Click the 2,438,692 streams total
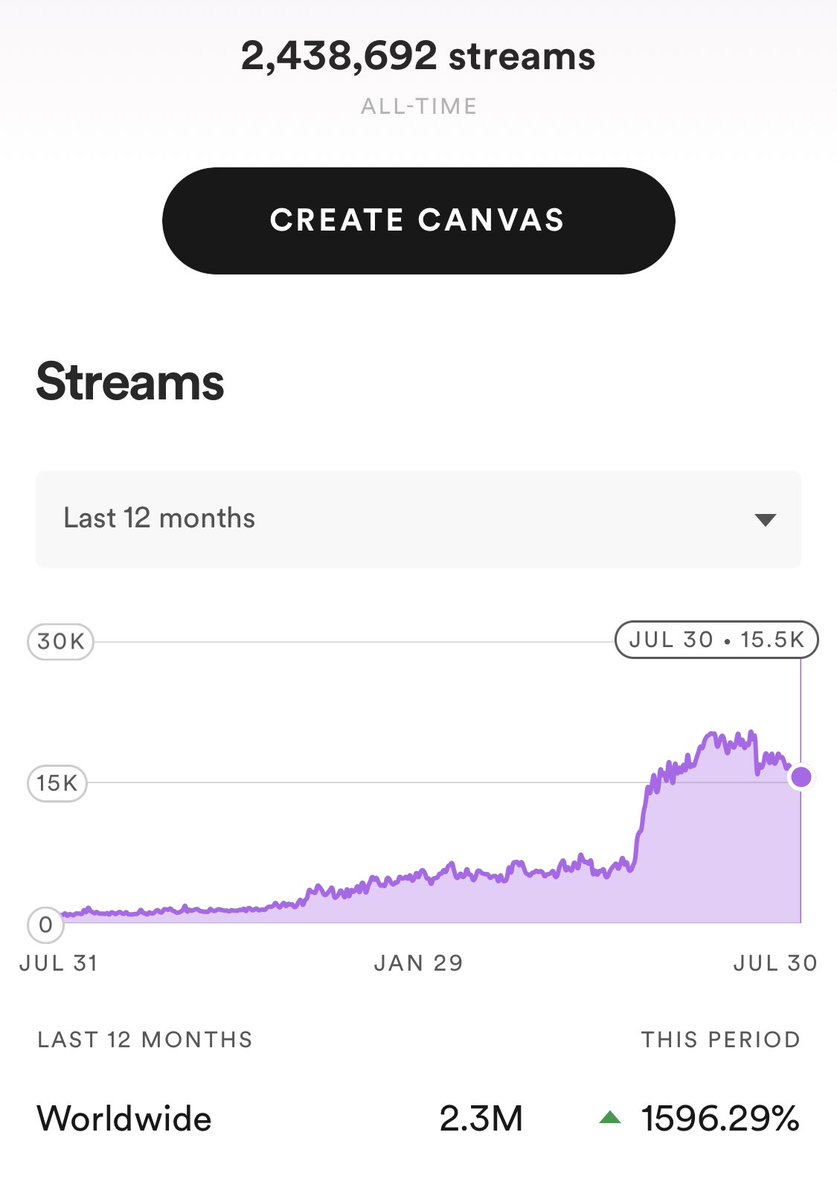837x1199 pixels. click(x=418, y=56)
